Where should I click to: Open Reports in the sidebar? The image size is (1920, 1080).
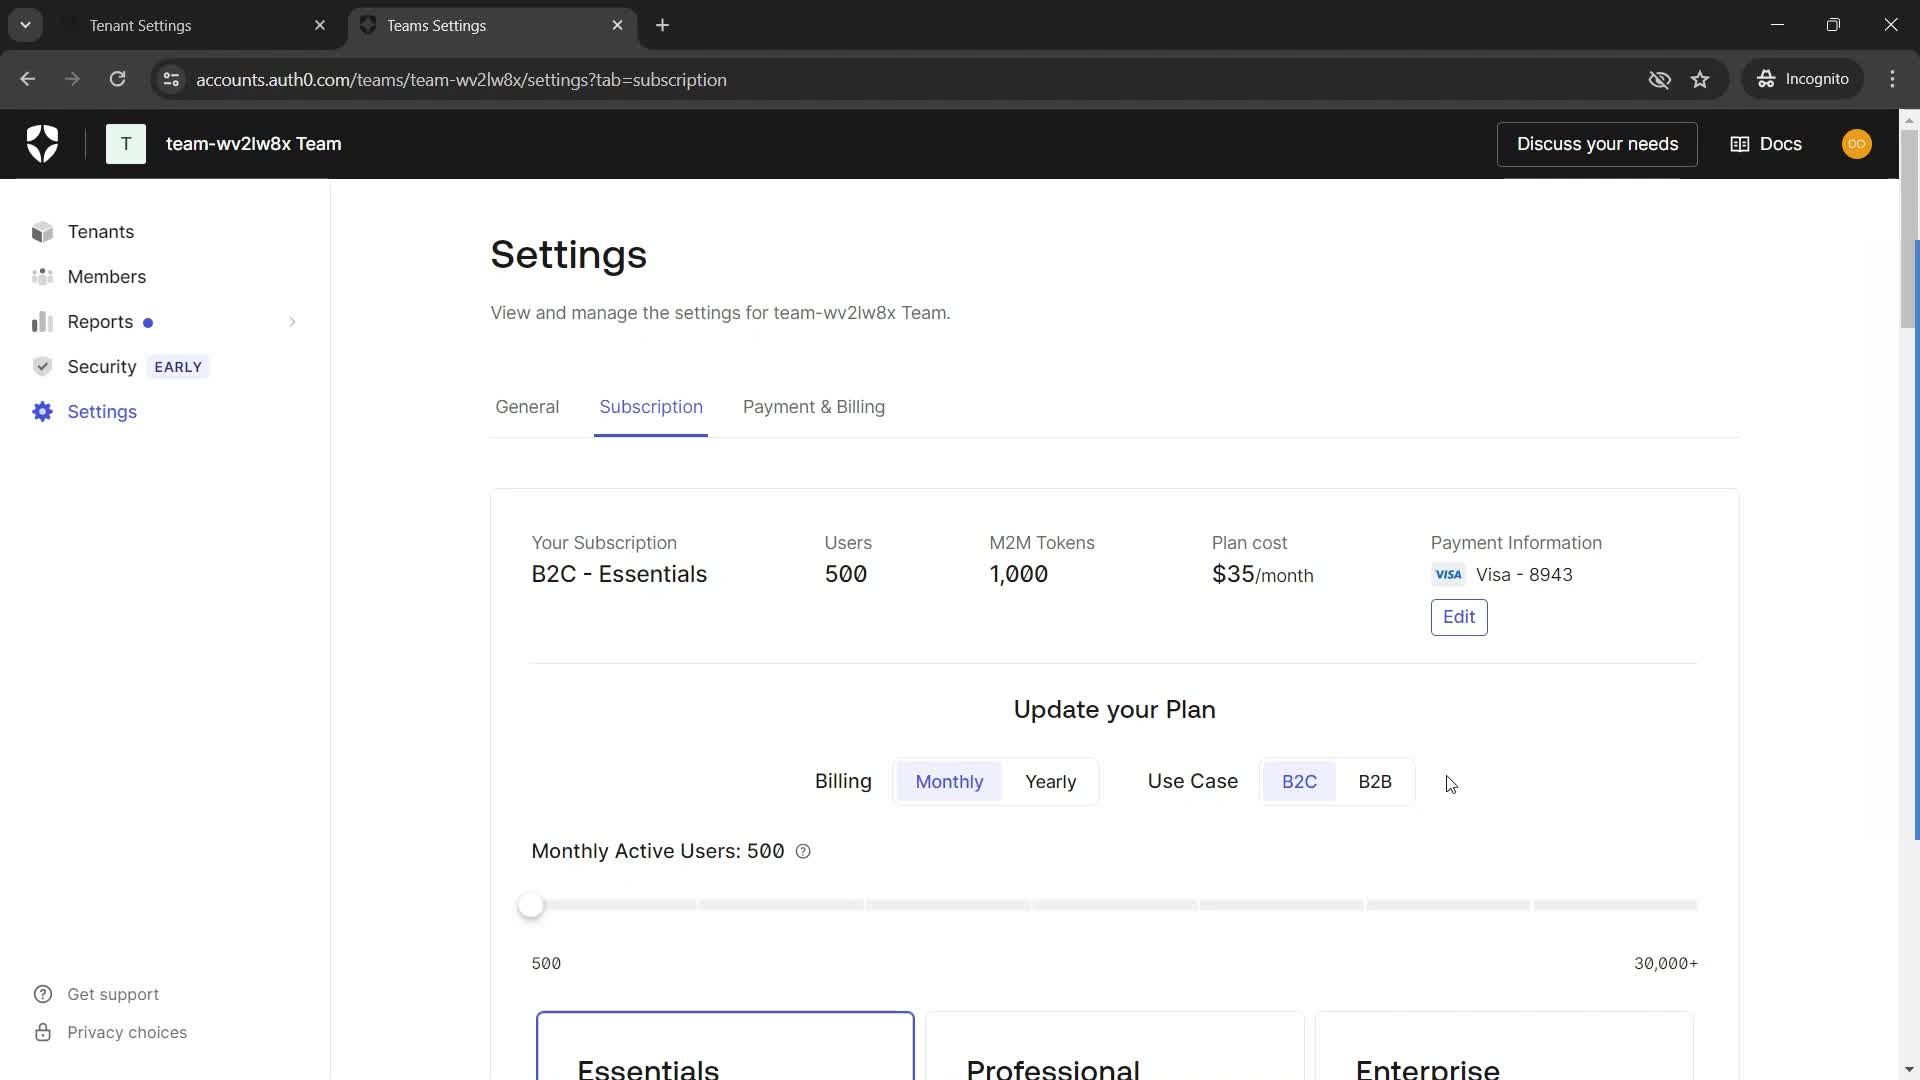point(100,322)
